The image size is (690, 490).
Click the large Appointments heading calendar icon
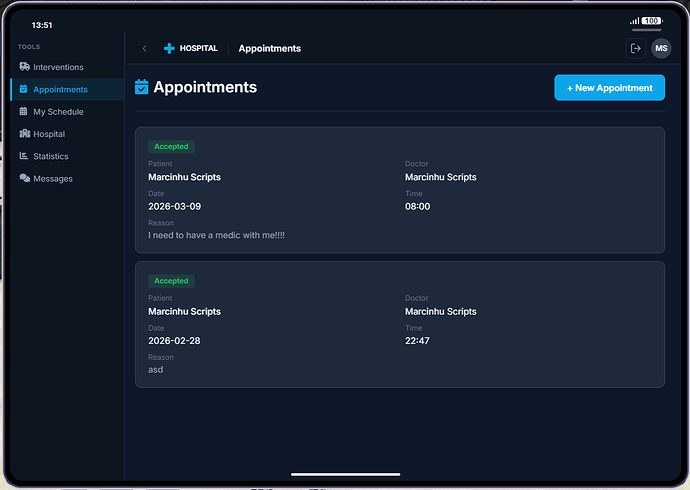click(142, 87)
